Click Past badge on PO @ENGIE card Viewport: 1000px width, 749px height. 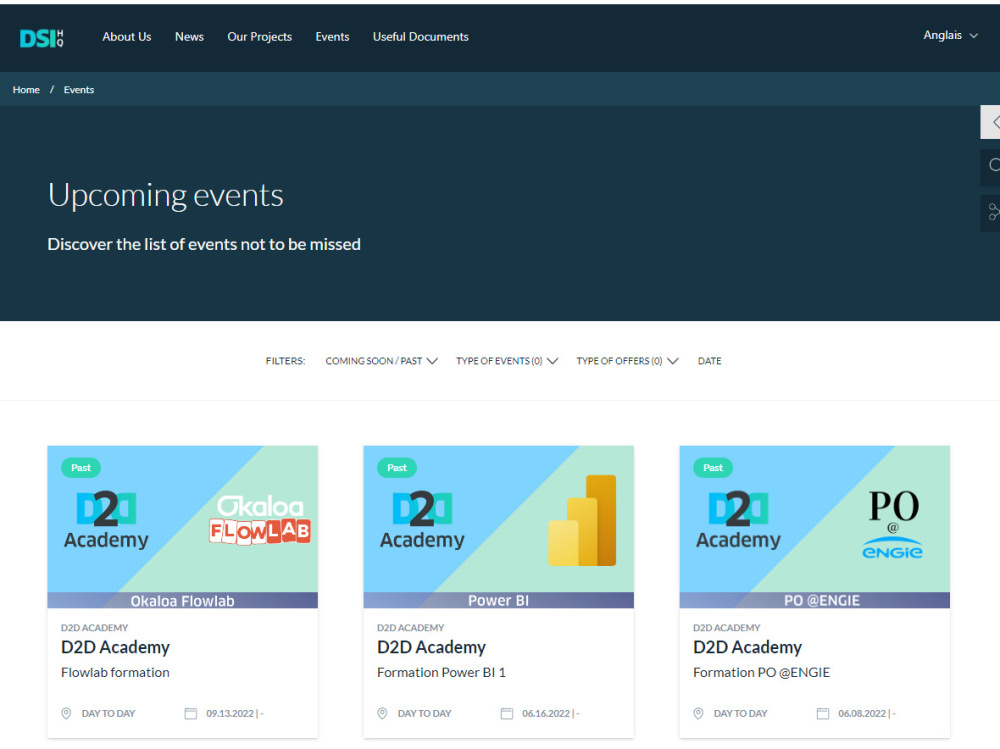pyautogui.click(x=712, y=468)
